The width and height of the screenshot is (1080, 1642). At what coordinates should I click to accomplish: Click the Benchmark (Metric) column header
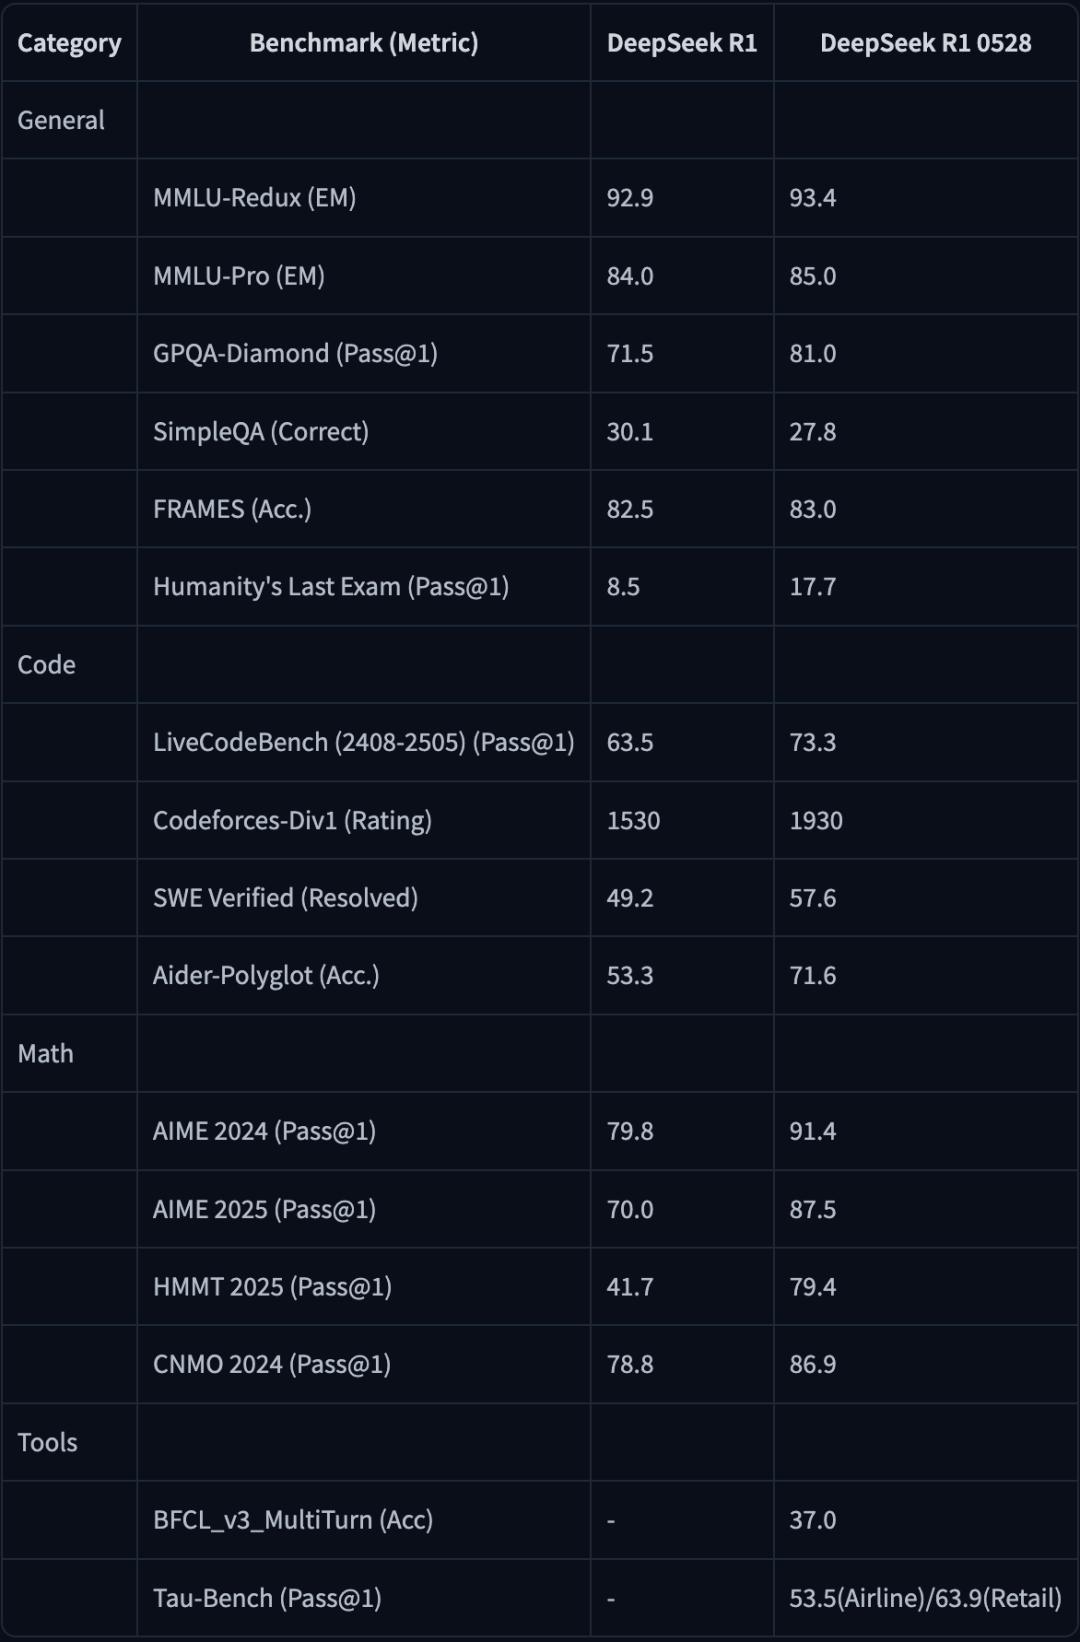click(x=363, y=43)
